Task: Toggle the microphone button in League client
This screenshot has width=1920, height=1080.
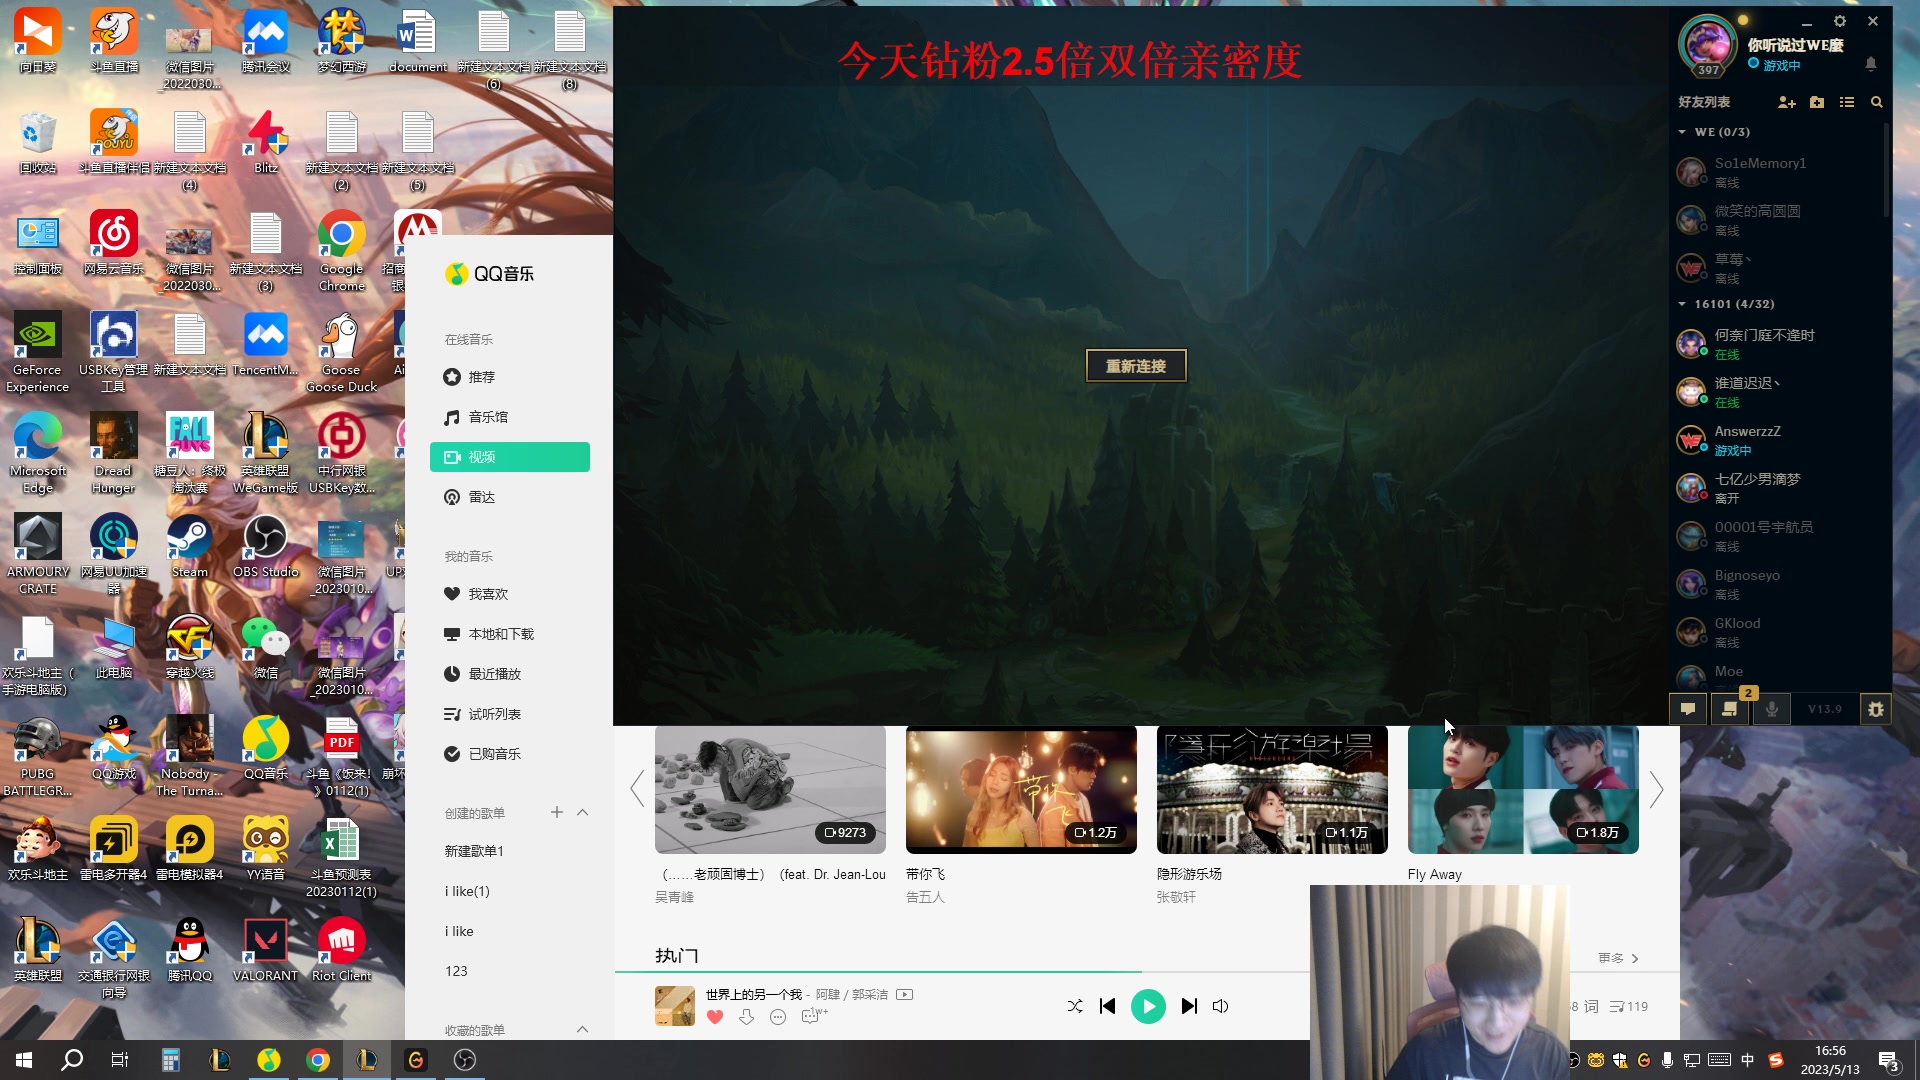Action: coord(1772,709)
